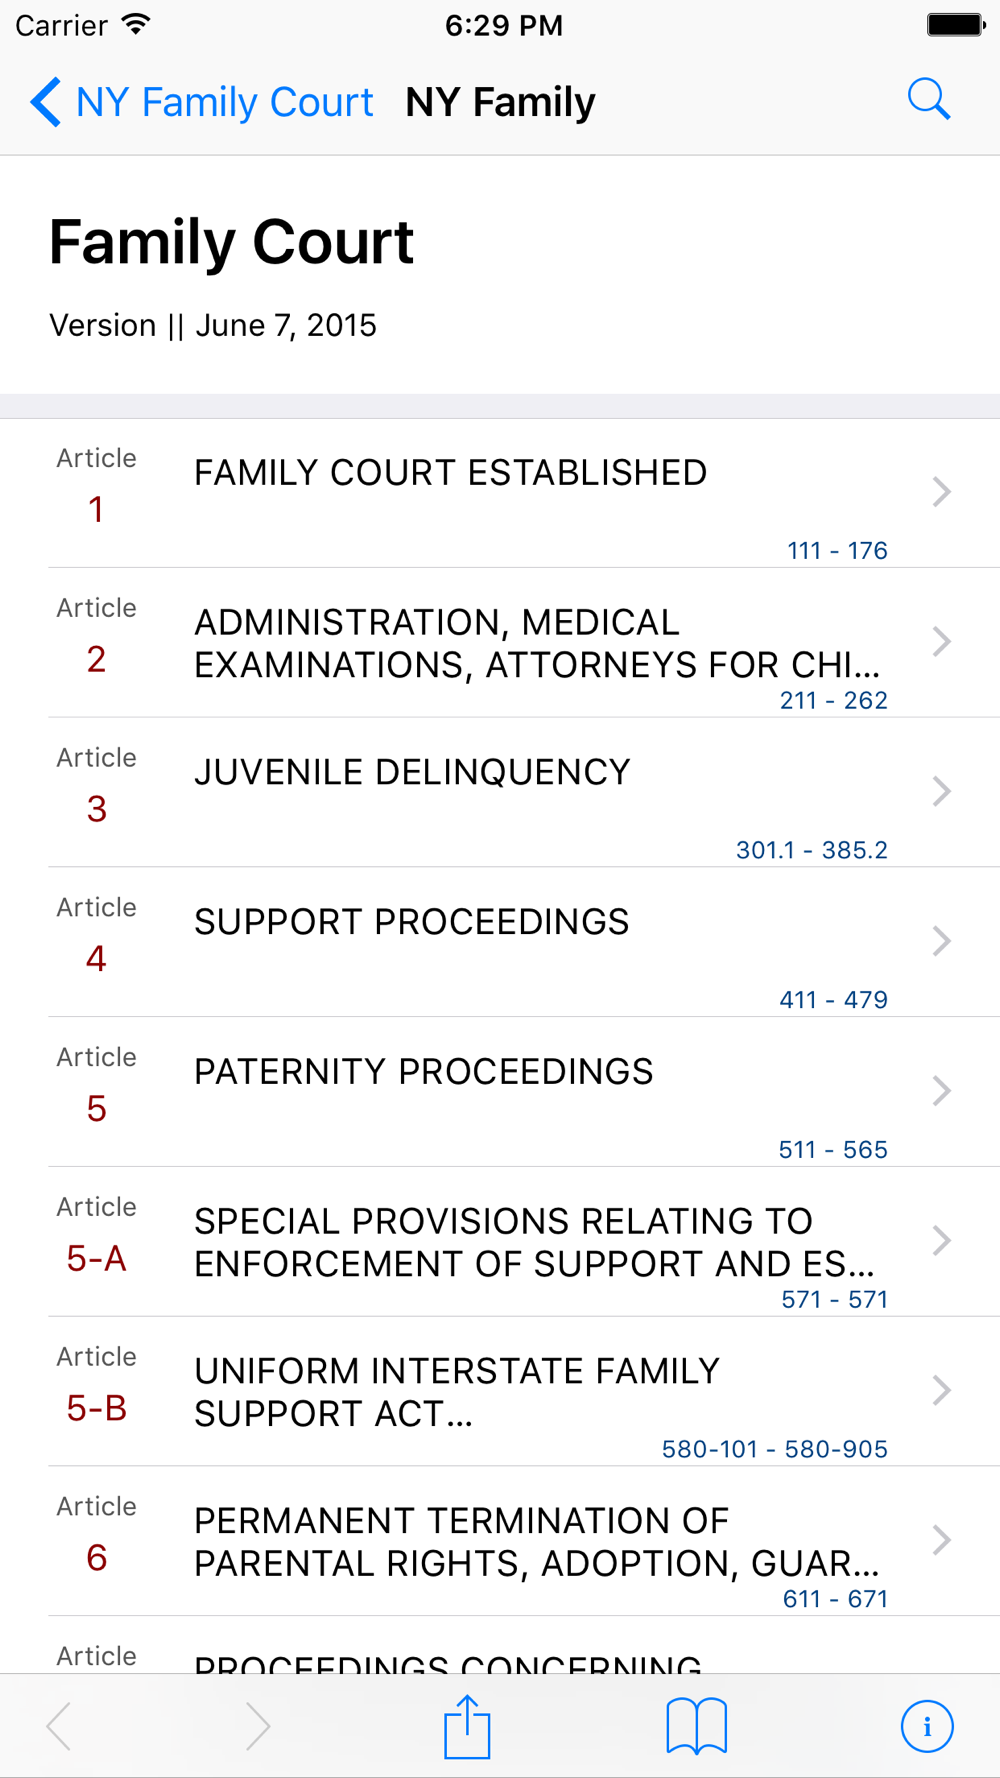Tap section range 580-101 - 580-905
The width and height of the screenshot is (1000, 1778).
(x=774, y=1449)
